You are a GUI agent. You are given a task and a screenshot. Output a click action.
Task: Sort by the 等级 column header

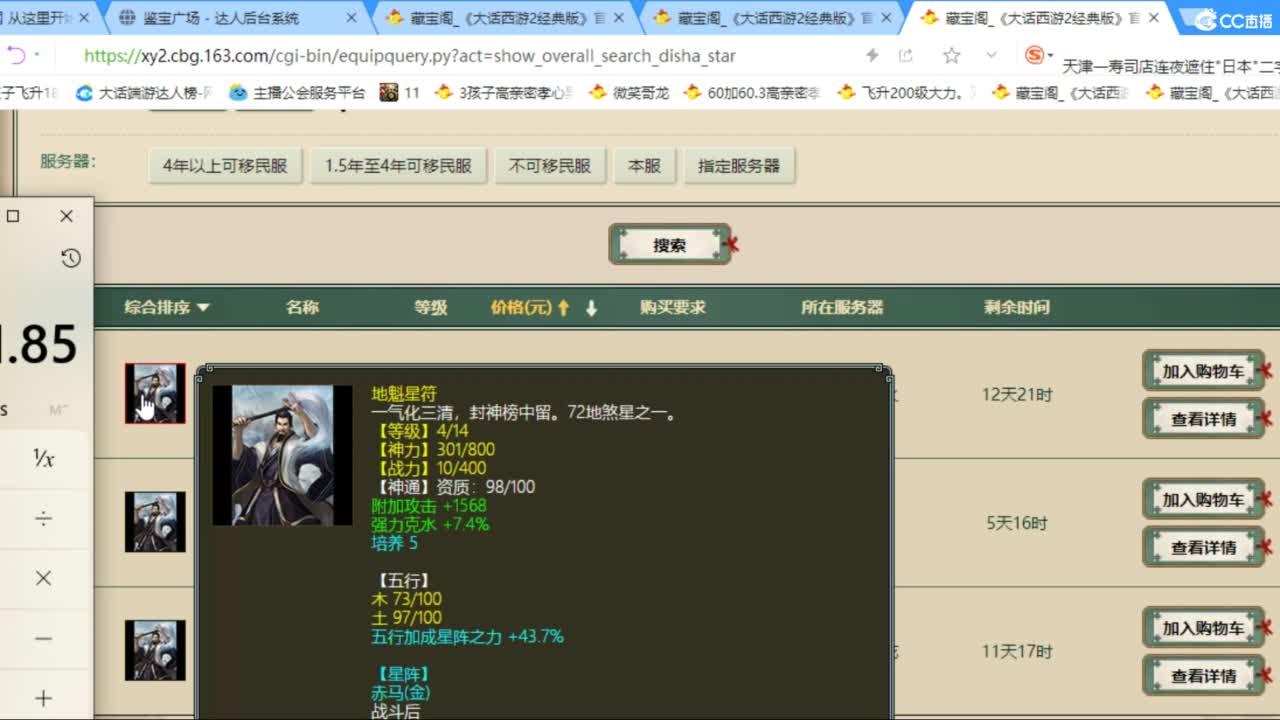tap(431, 307)
